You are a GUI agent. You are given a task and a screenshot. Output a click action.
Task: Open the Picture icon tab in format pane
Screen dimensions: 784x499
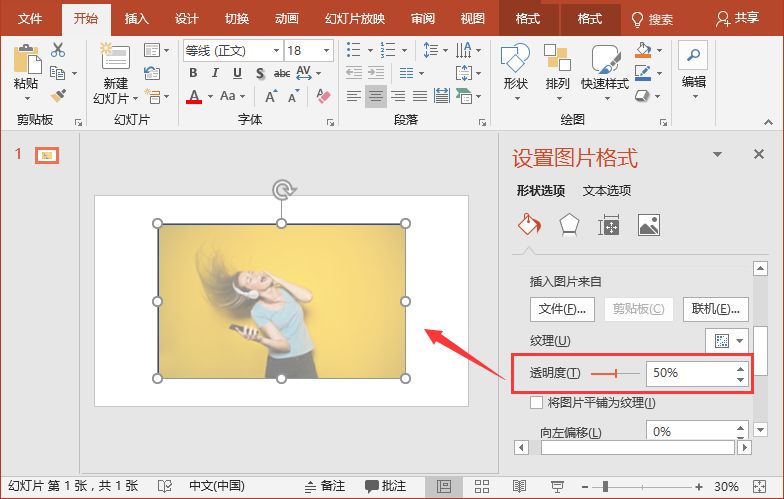tap(648, 225)
